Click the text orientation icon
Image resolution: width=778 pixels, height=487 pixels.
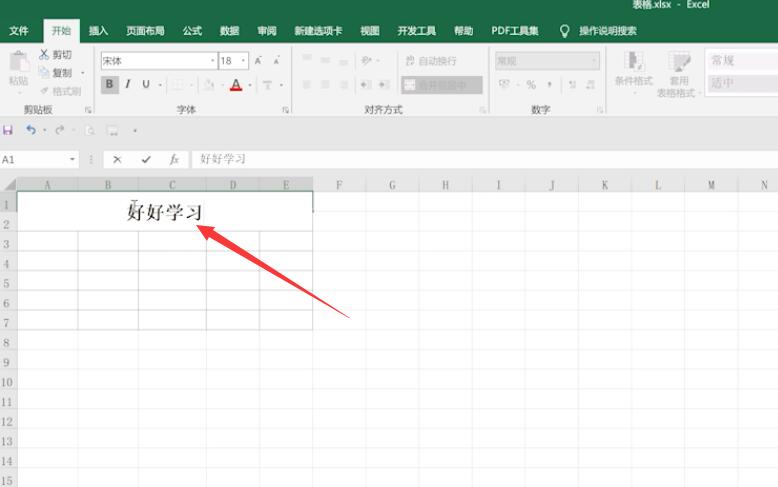tap(366, 61)
